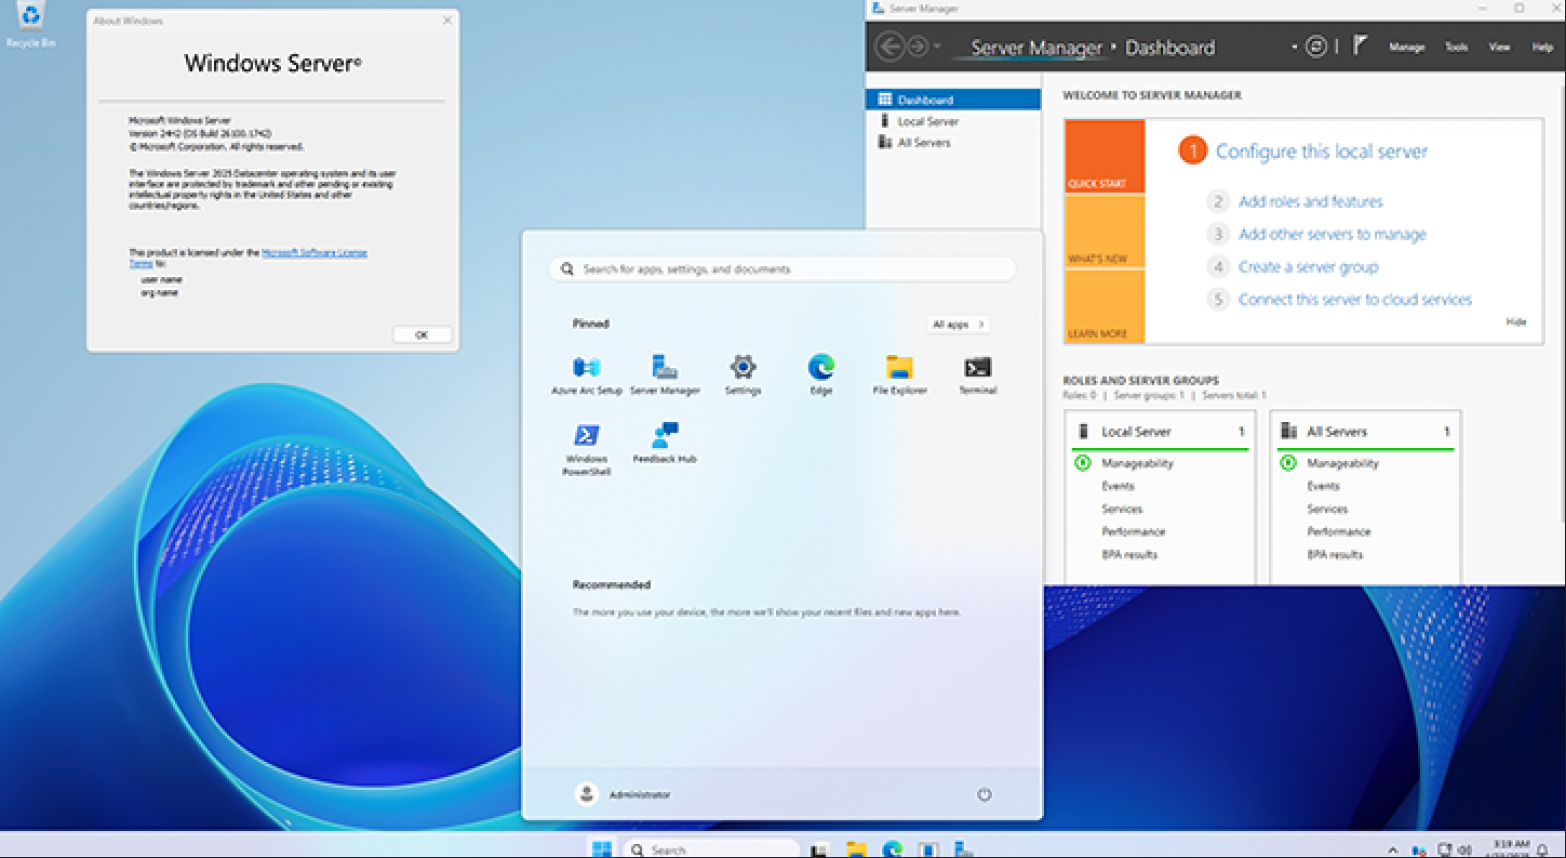Viewport: 1566px width, 858px height.
Task: Hide the welcome tile in Server Manager
Action: click(x=1516, y=322)
